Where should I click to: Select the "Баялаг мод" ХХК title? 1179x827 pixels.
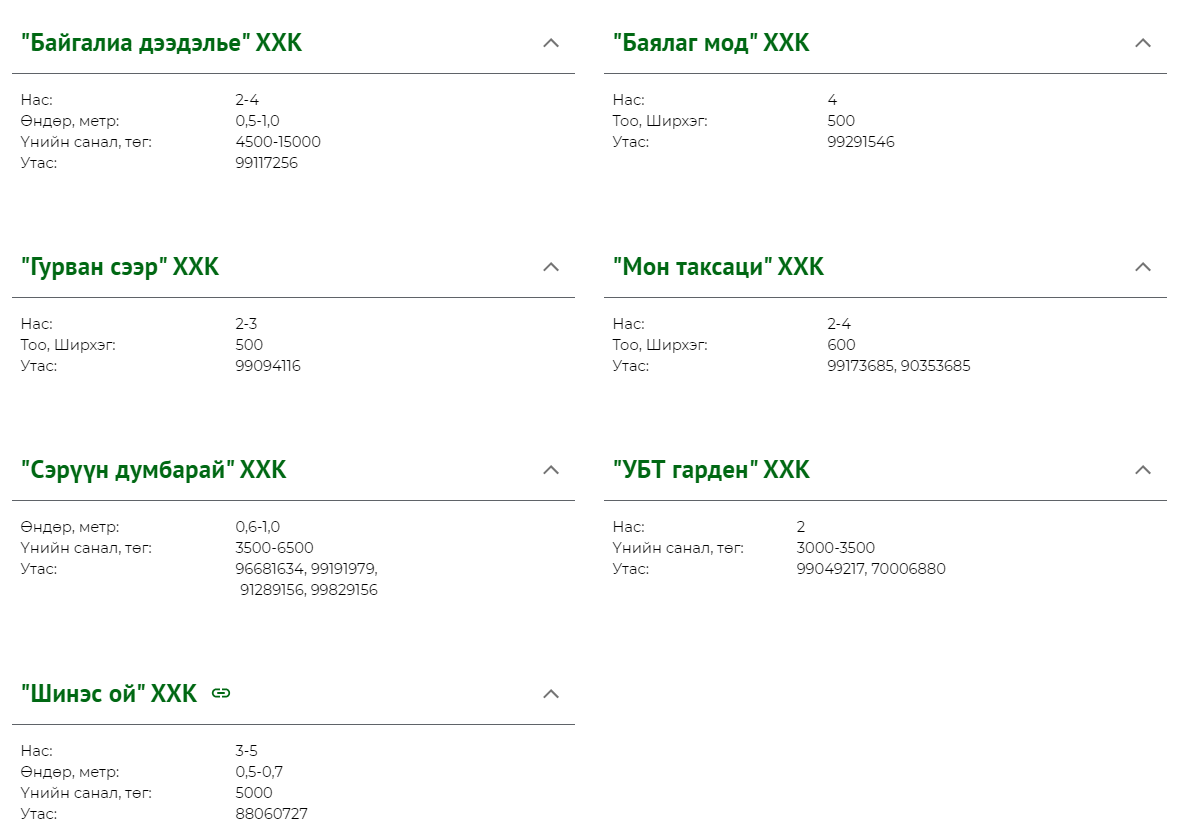(711, 43)
